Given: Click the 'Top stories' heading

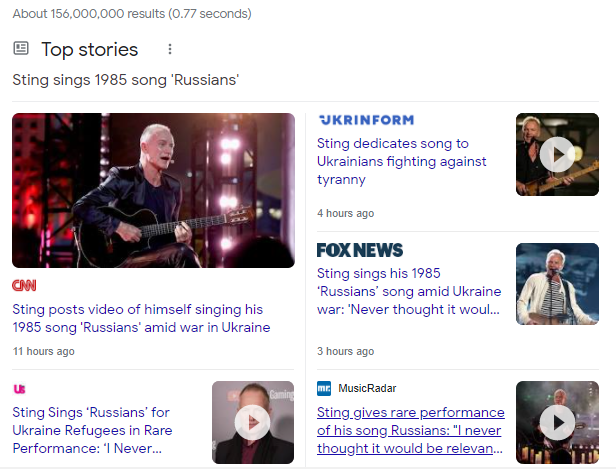Looking at the screenshot, I should coord(89,49).
